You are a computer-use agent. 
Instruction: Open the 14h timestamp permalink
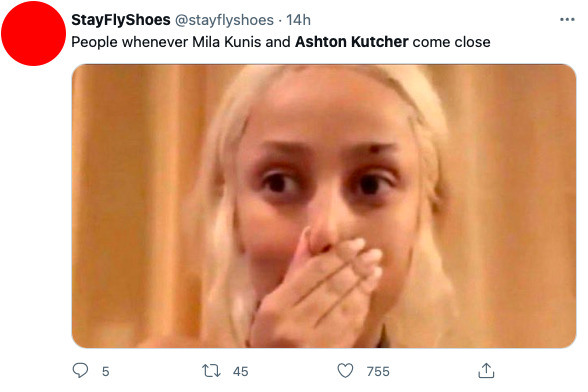(298, 20)
